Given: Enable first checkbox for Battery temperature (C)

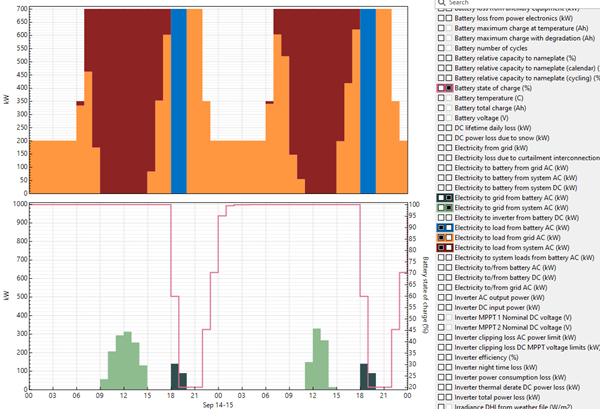Looking at the screenshot, I should click(441, 99).
